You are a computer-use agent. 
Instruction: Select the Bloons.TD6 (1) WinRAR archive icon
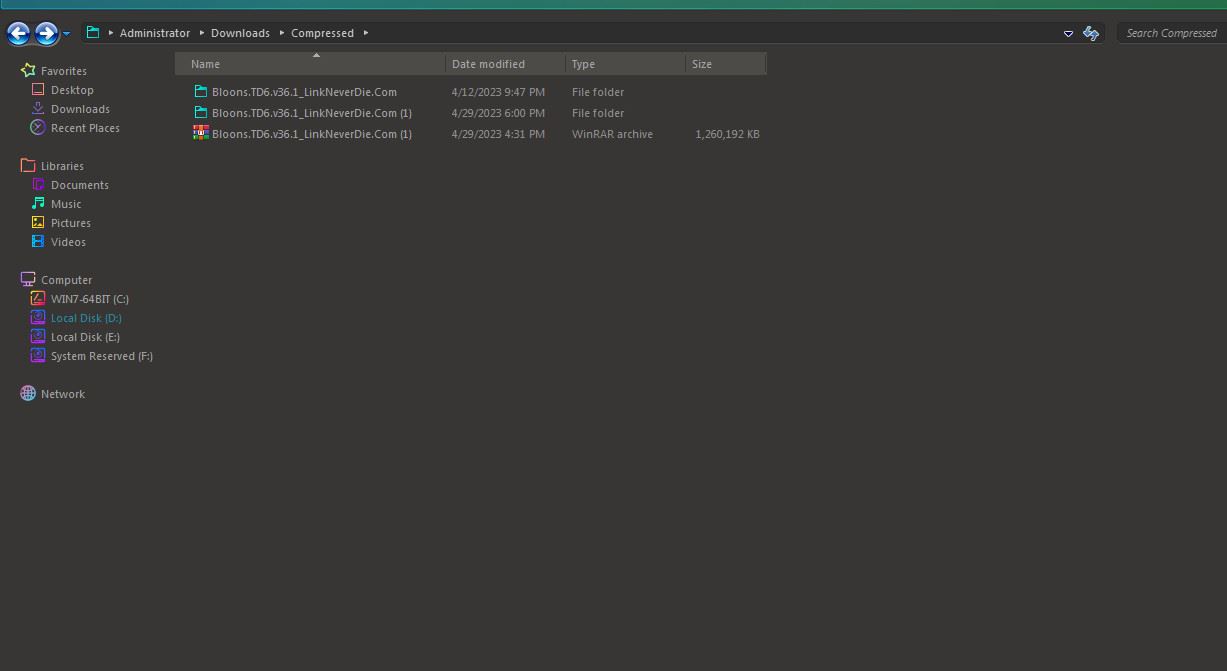point(201,134)
